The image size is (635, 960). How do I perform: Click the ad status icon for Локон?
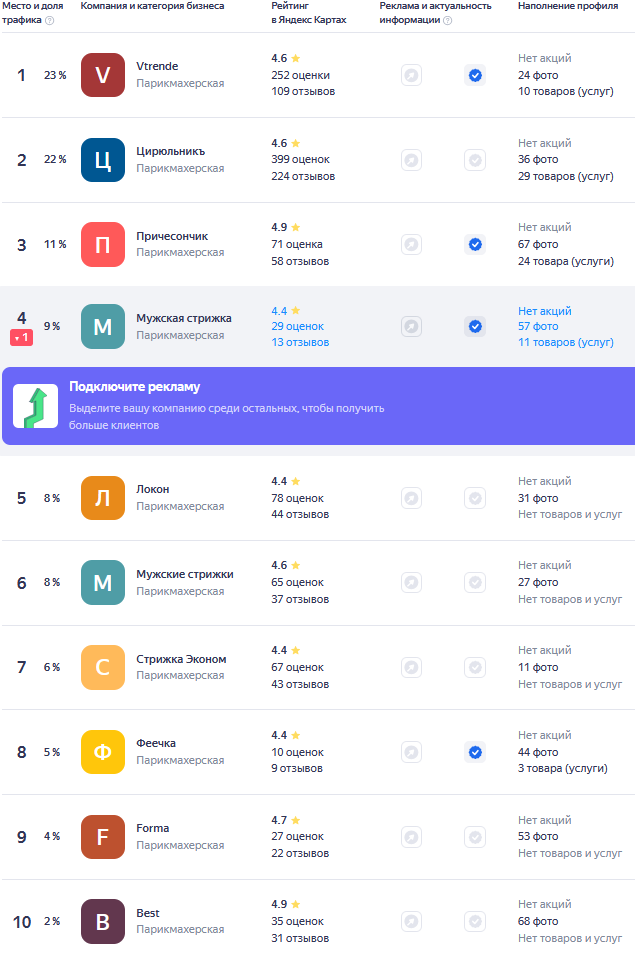click(x=411, y=498)
